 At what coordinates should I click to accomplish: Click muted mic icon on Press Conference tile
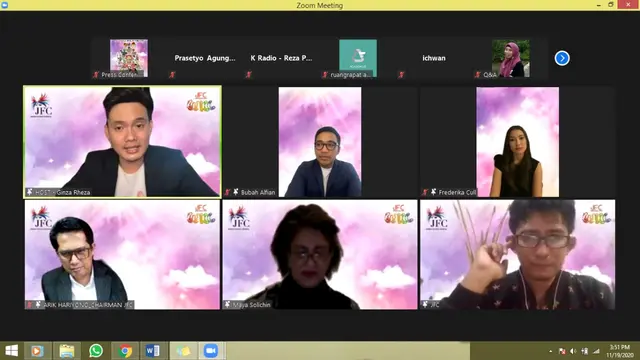coord(96,75)
